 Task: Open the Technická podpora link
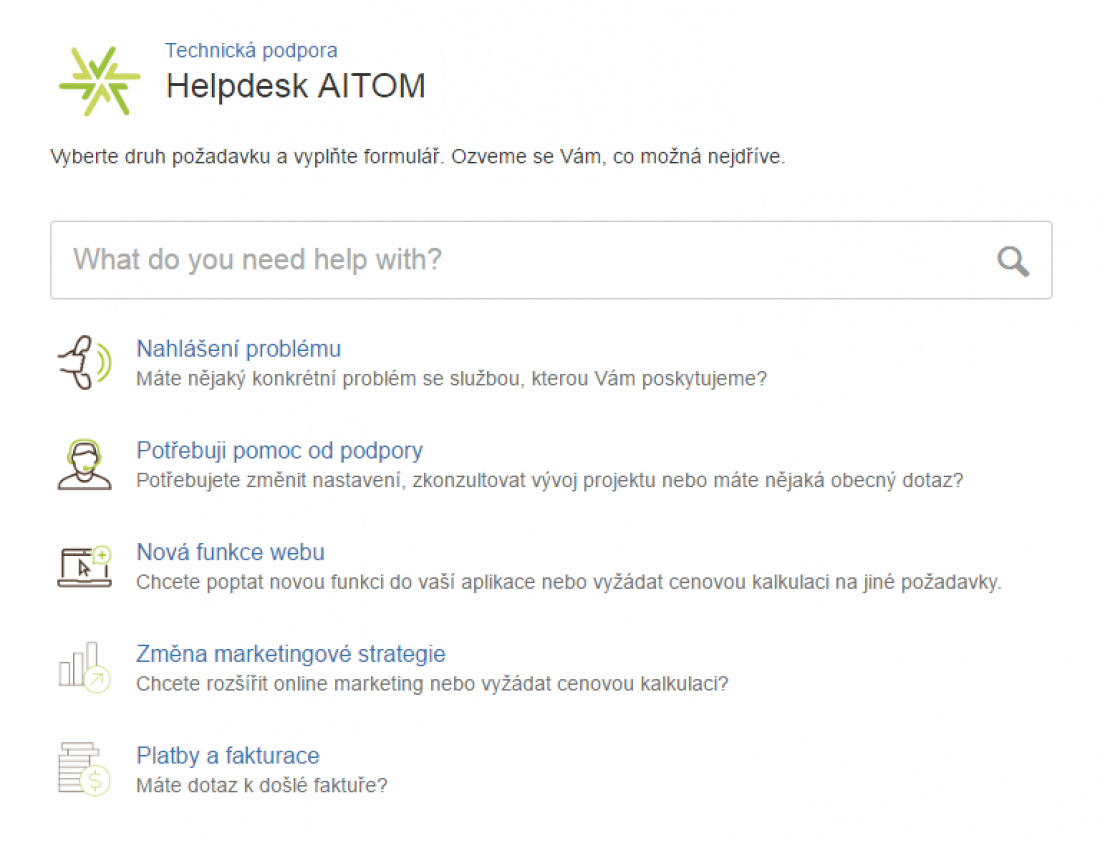coord(251,50)
